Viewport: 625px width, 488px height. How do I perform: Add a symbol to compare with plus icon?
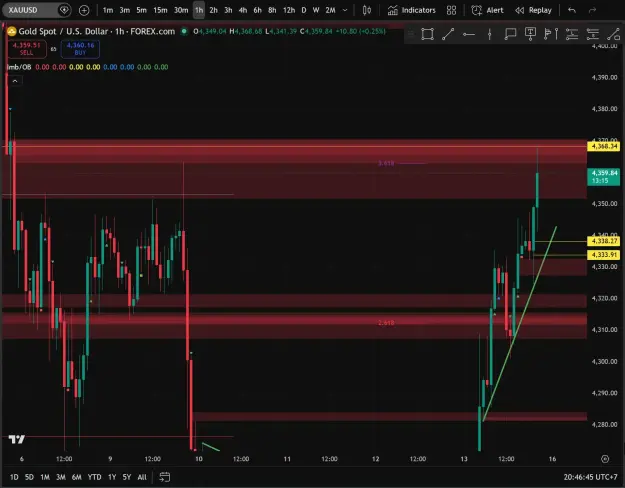pyautogui.click(x=84, y=10)
